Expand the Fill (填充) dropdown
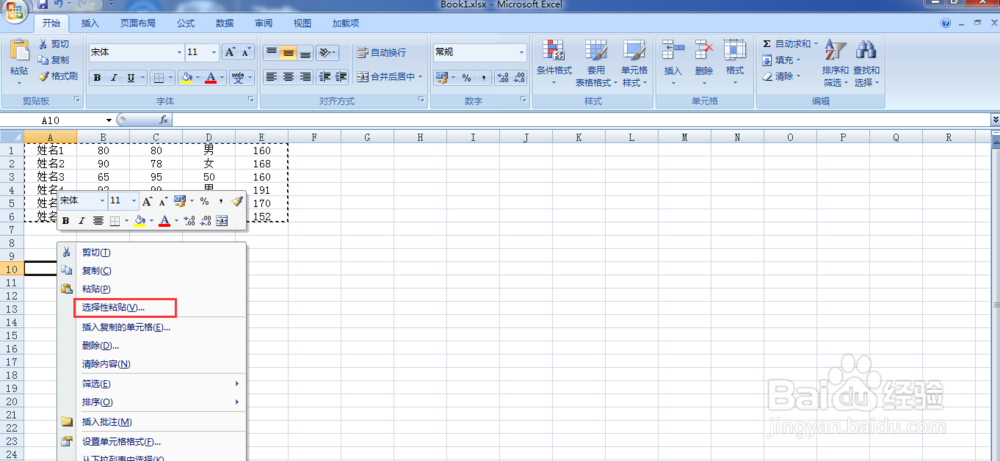This screenshot has height=461, width=1000. 798,61
